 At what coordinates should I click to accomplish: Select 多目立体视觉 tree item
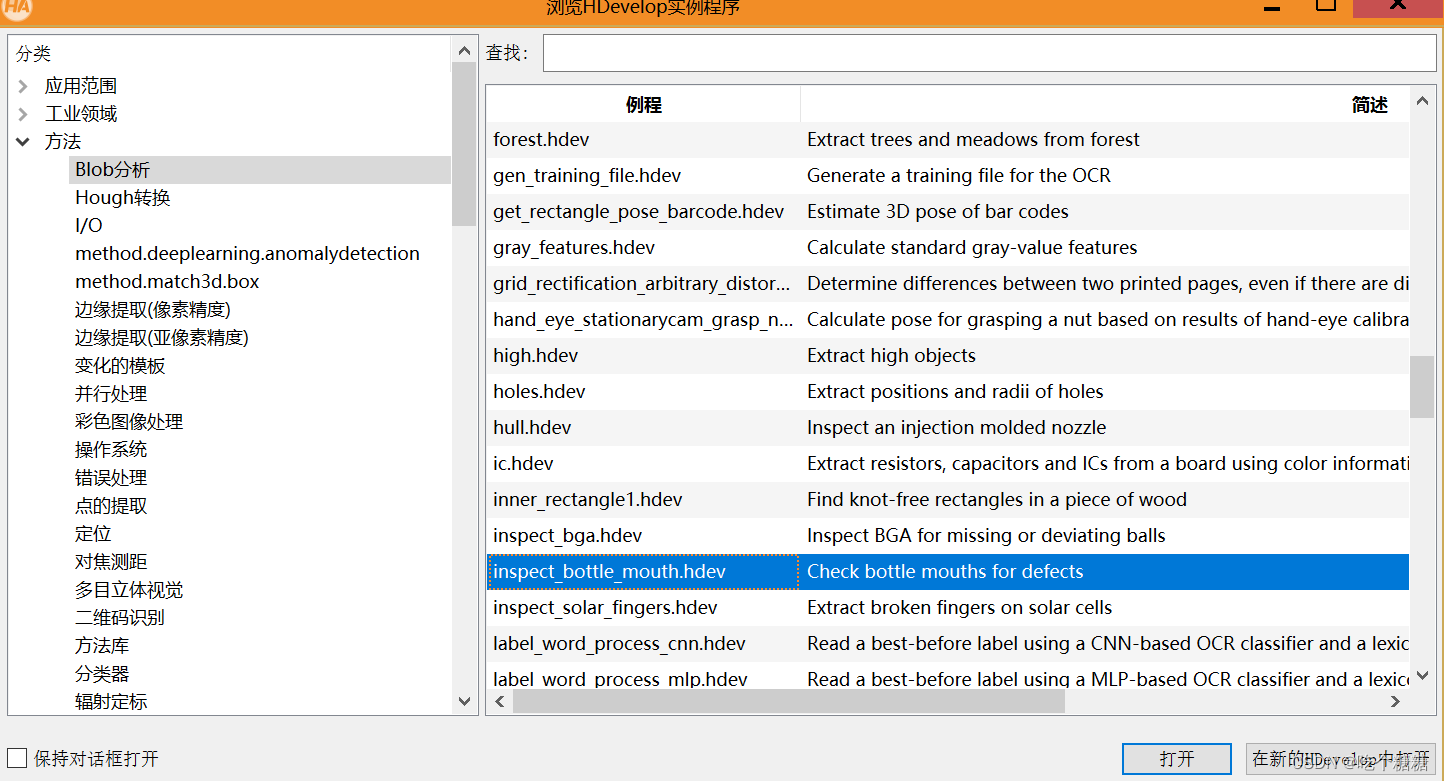click(x=129, y=590)
